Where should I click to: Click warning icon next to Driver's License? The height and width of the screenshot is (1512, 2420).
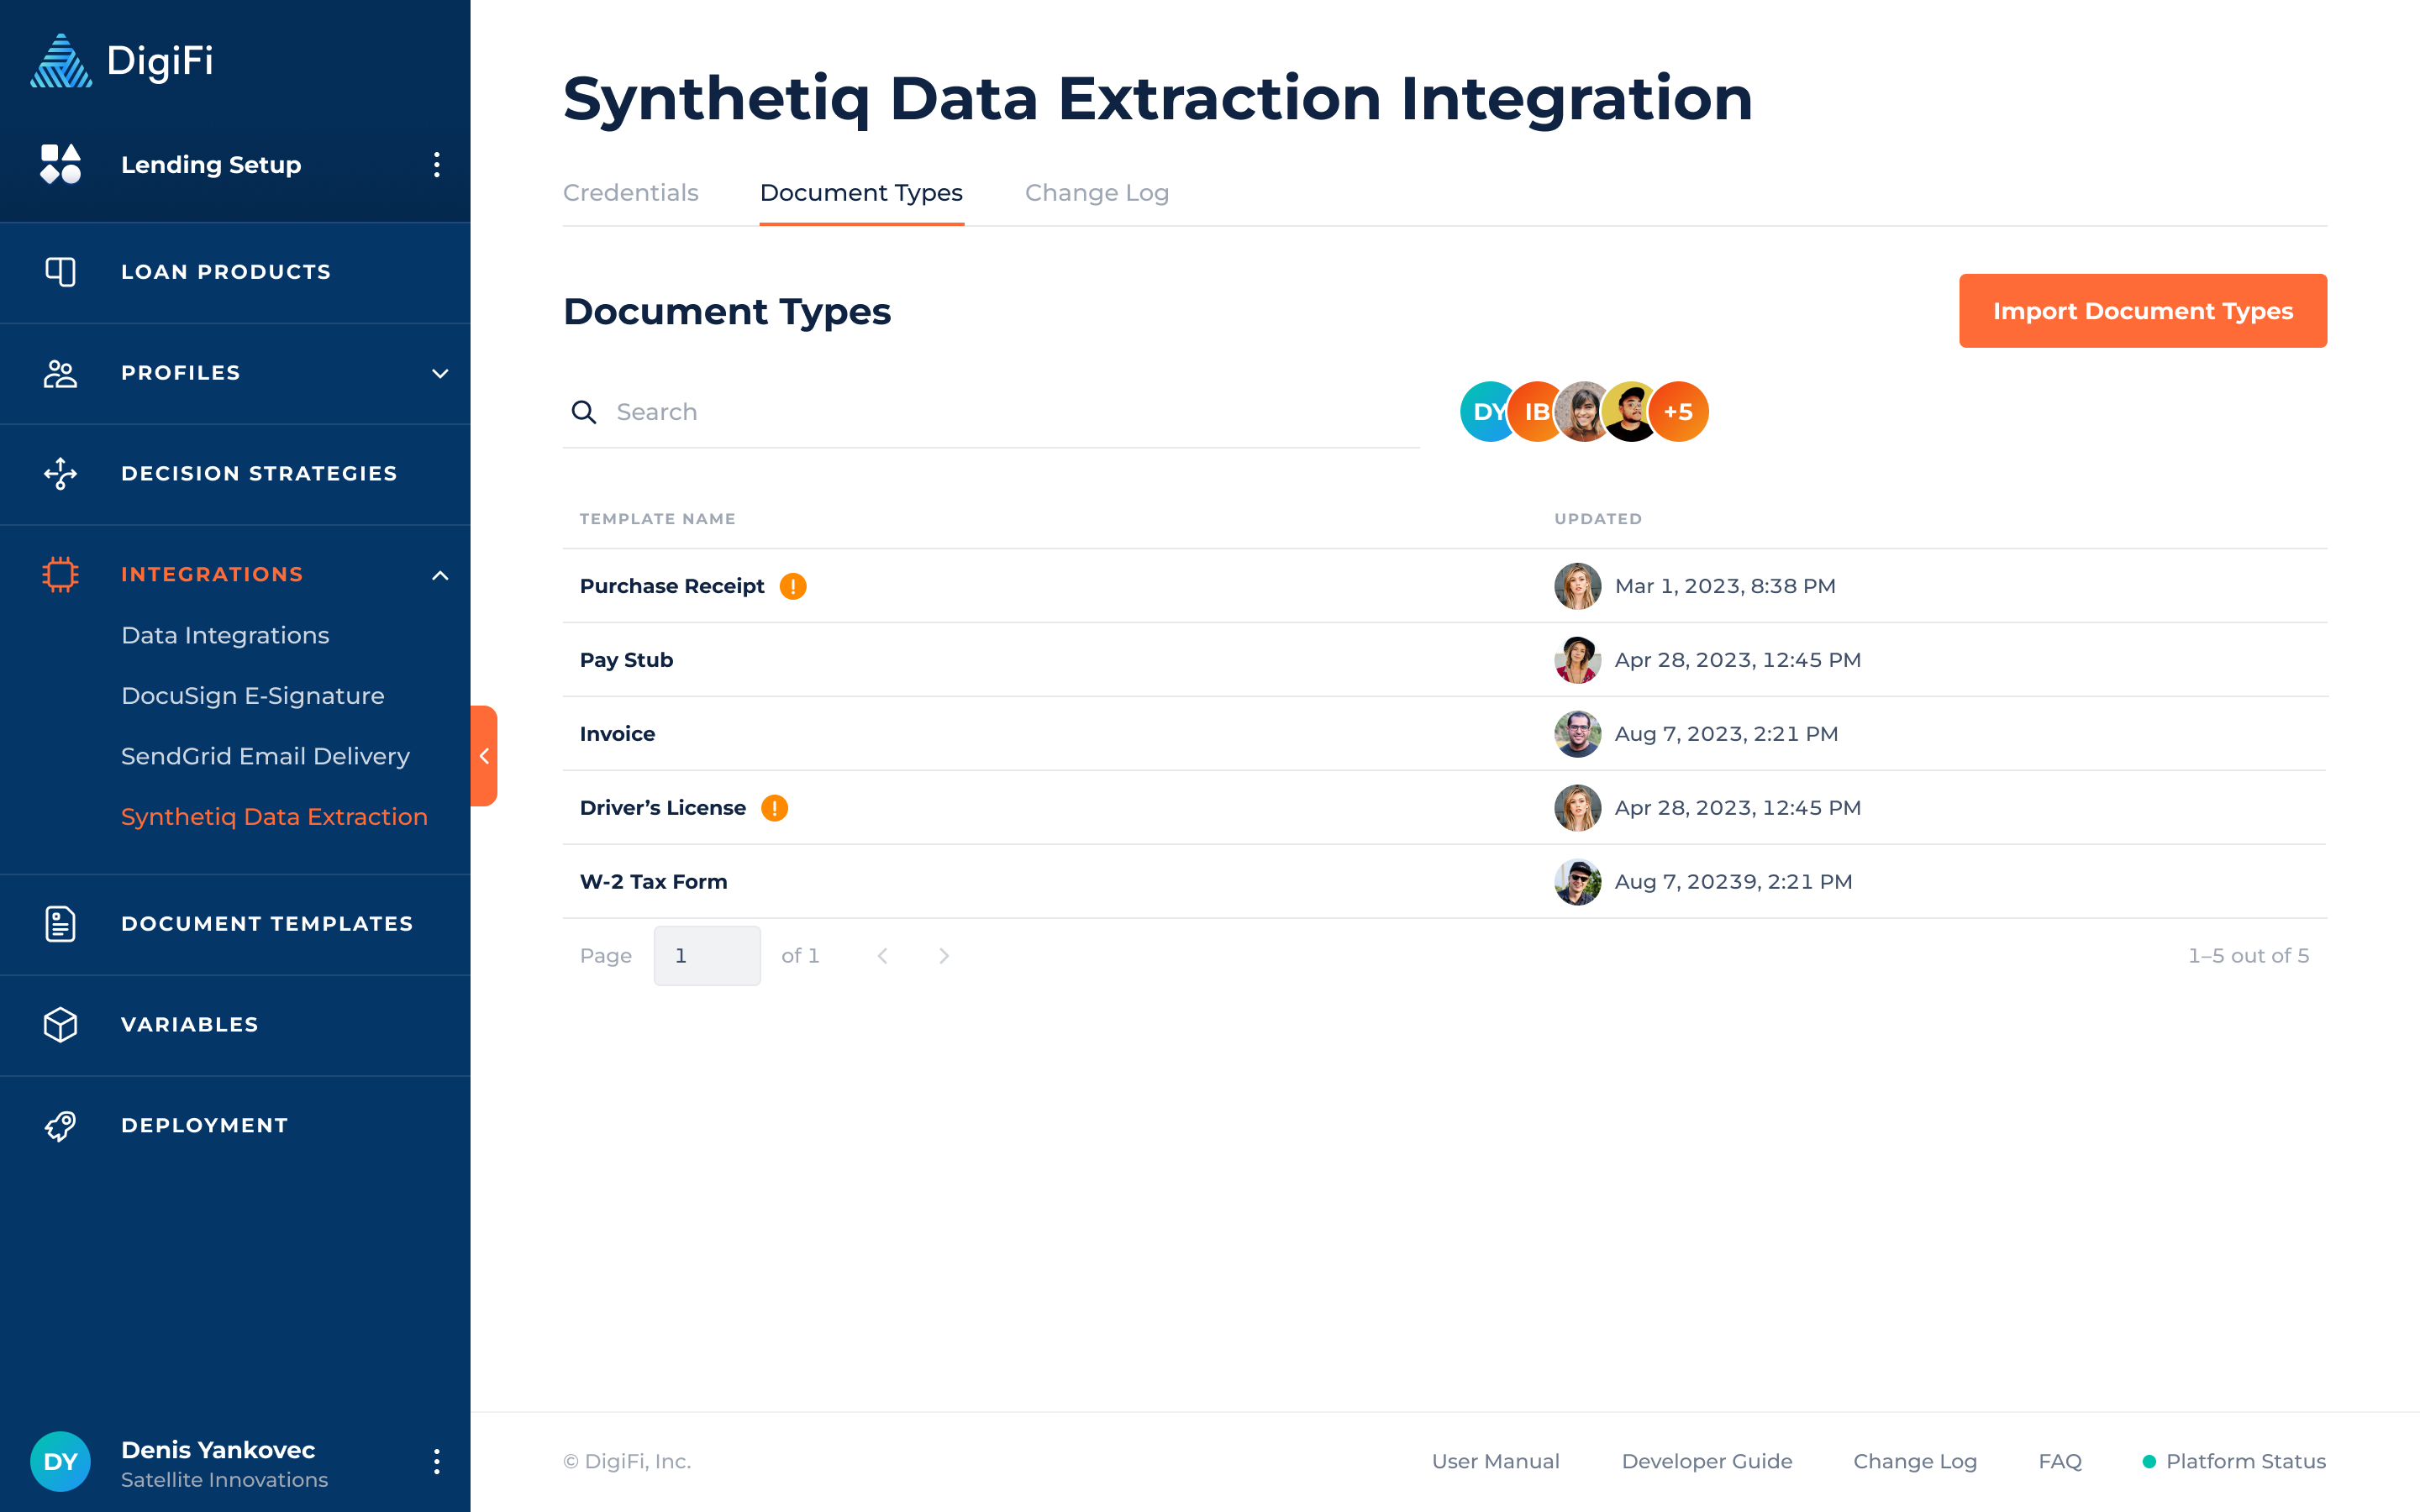click(774, 808)
